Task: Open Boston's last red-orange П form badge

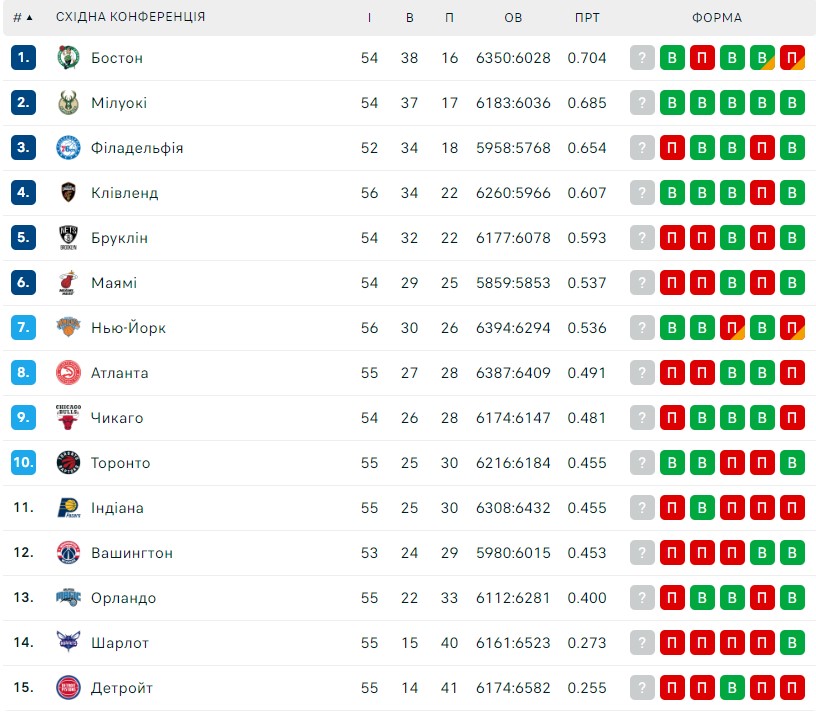Action: [x=792, y=58]
